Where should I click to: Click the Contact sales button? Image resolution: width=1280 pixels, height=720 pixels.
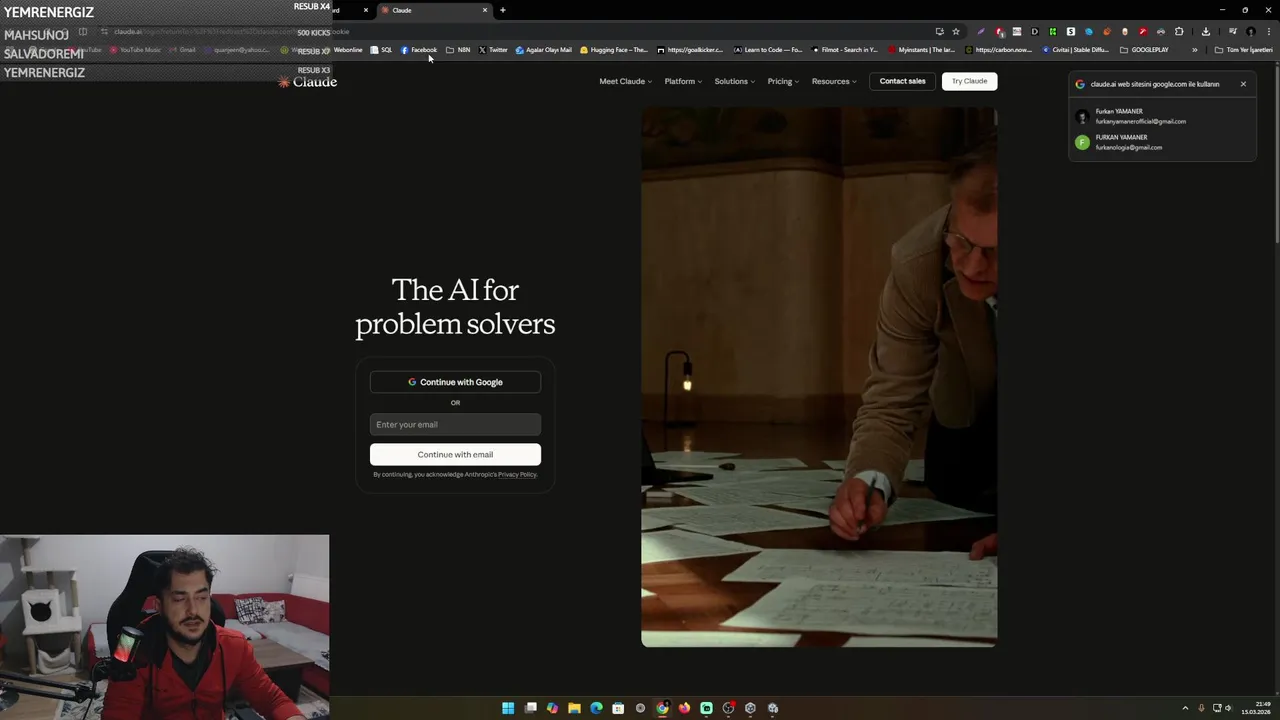[902, 81]
